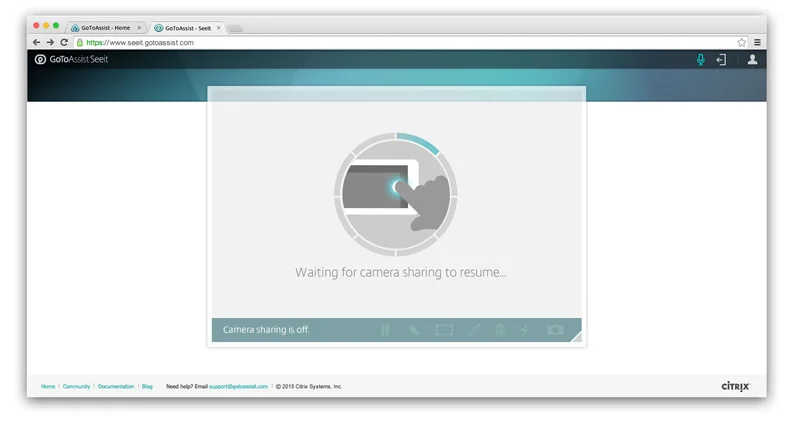Click the GoToAssist Seeit logo
Screen dimensions: 793x425
(x=71, y=59)
